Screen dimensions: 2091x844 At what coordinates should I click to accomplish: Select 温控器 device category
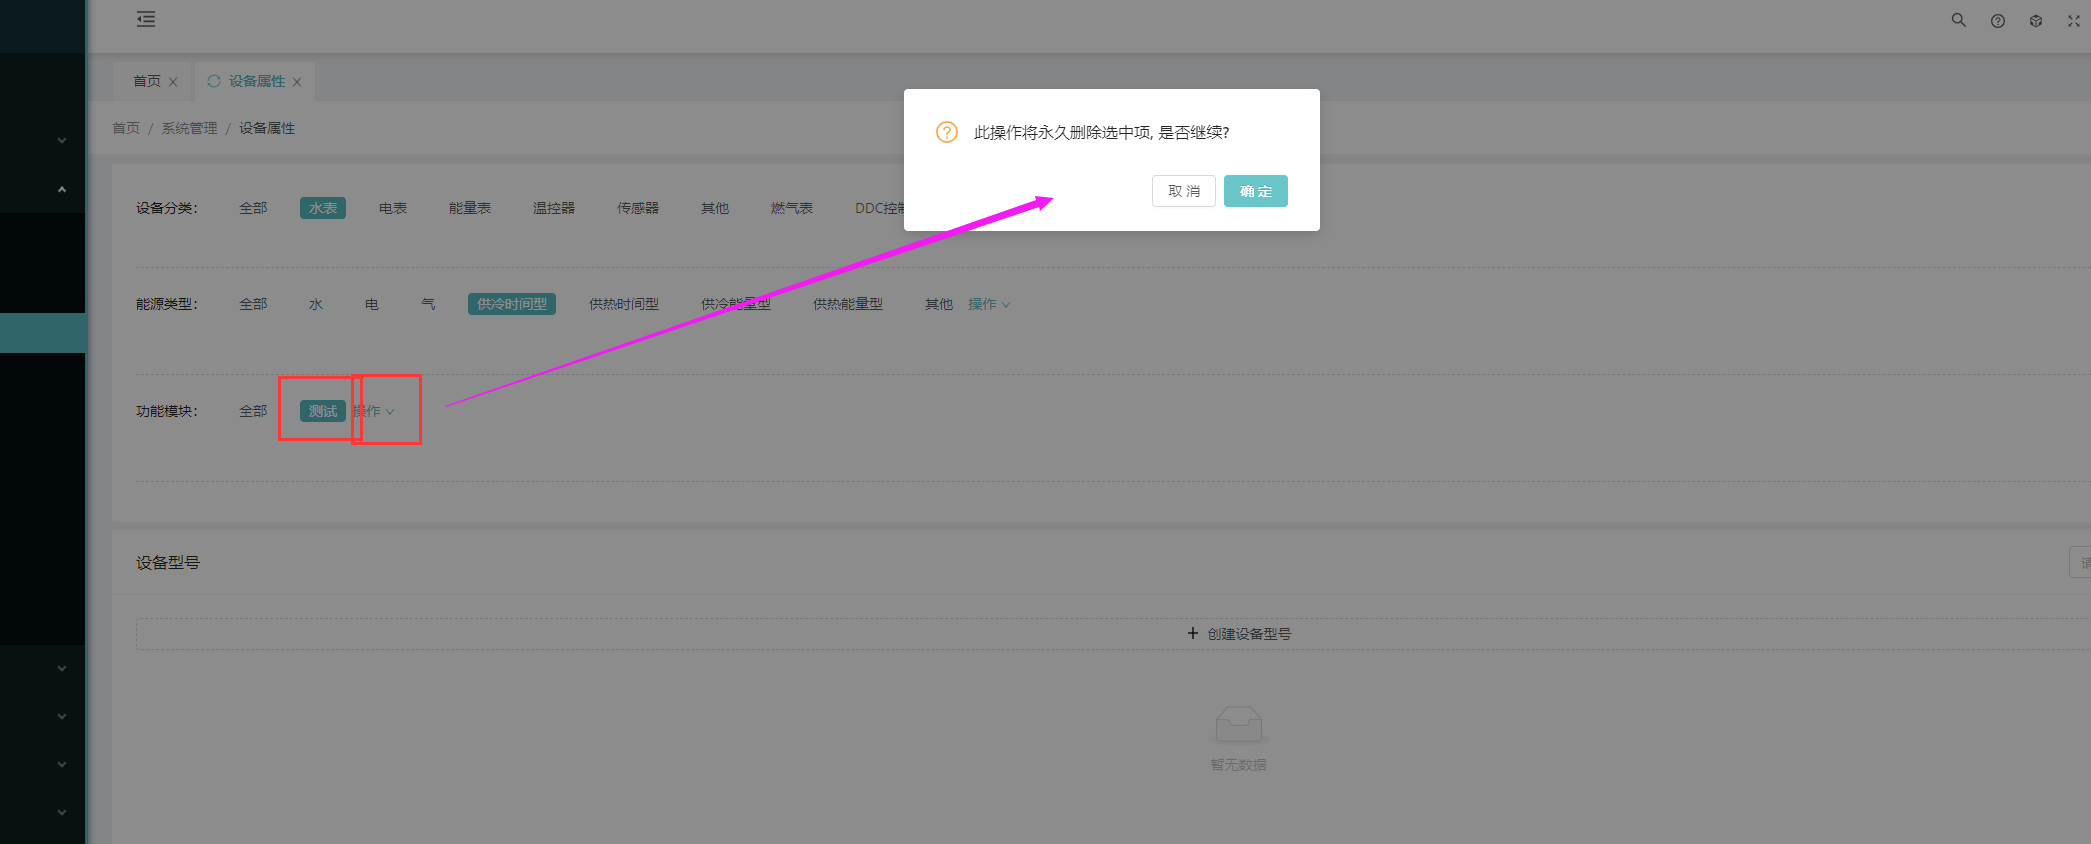click(x=554, y=208)
